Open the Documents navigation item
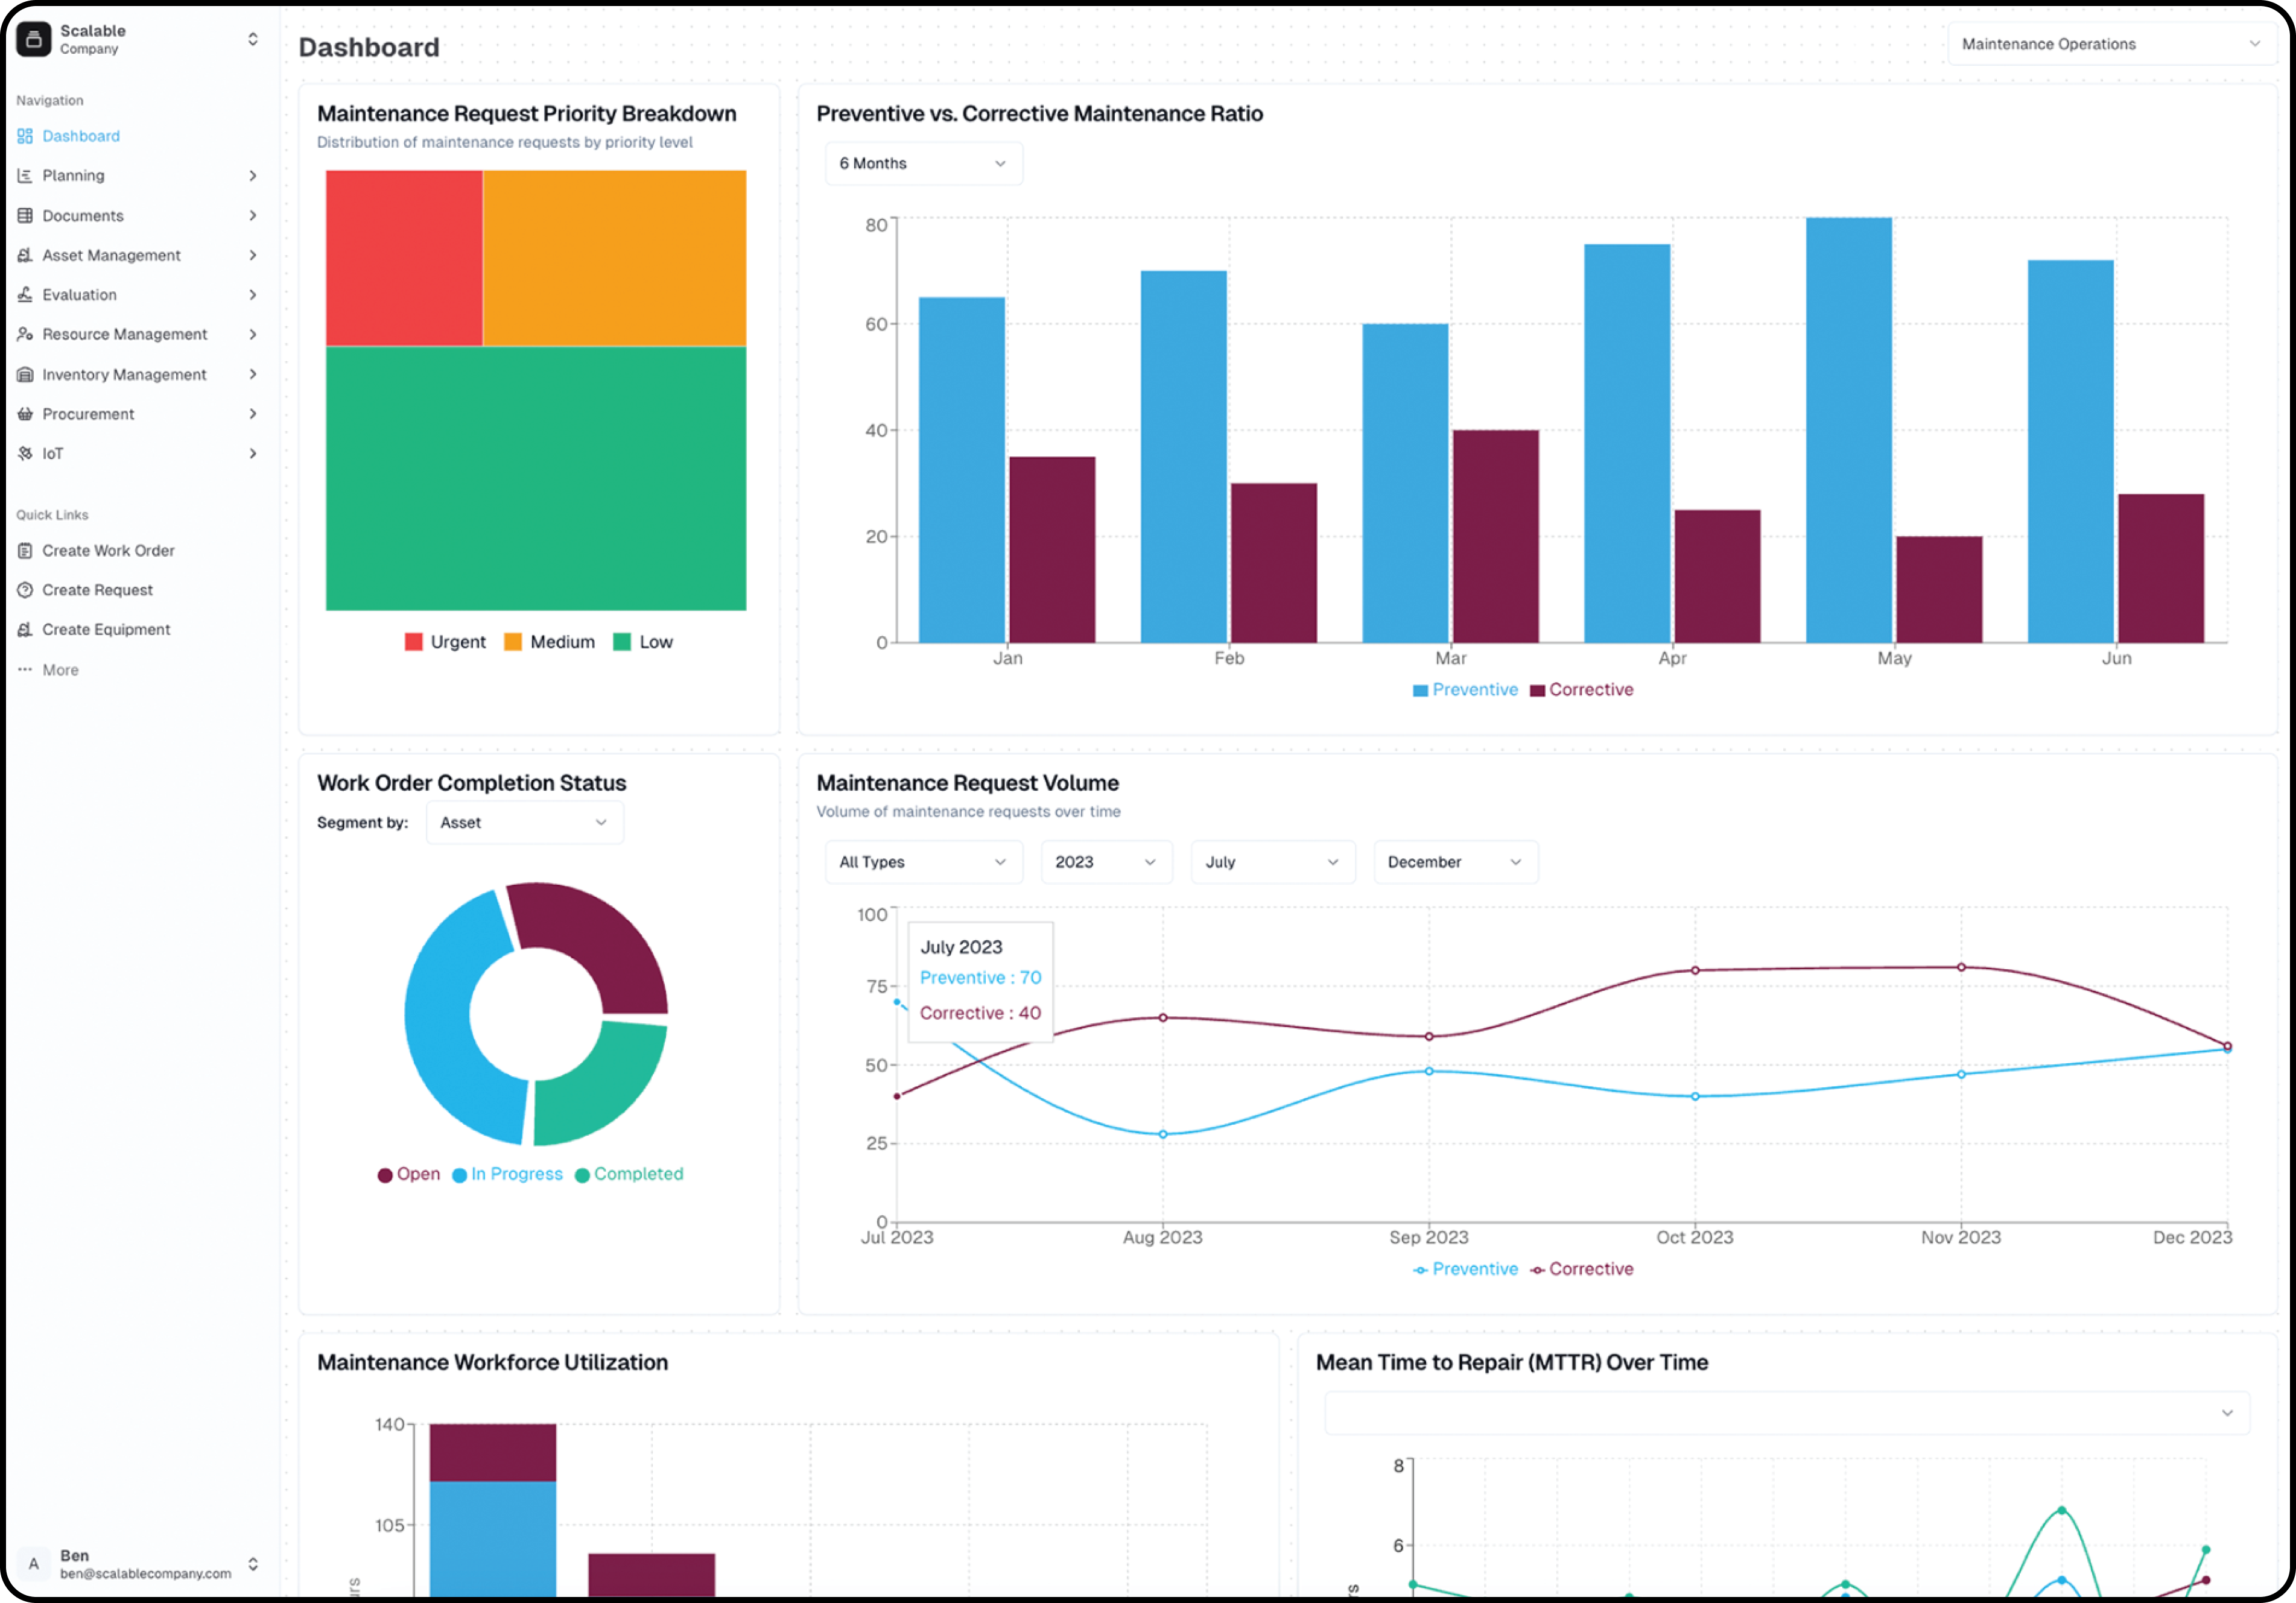This screenshot has width=2296, height=1603. click(x=137, y=216)
